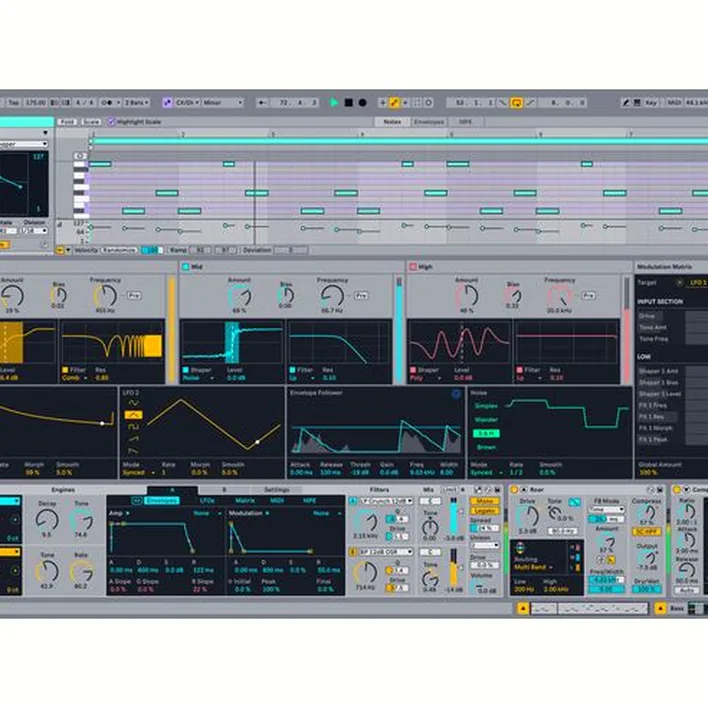Toggle the yellow Comb Filter enable square

(x=65, y=370)
